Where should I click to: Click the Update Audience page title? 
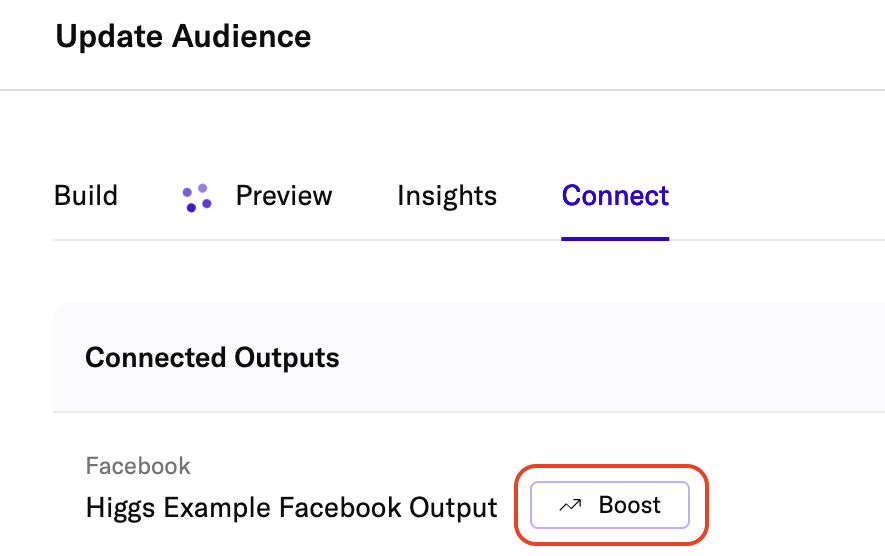tap(183, 37)
